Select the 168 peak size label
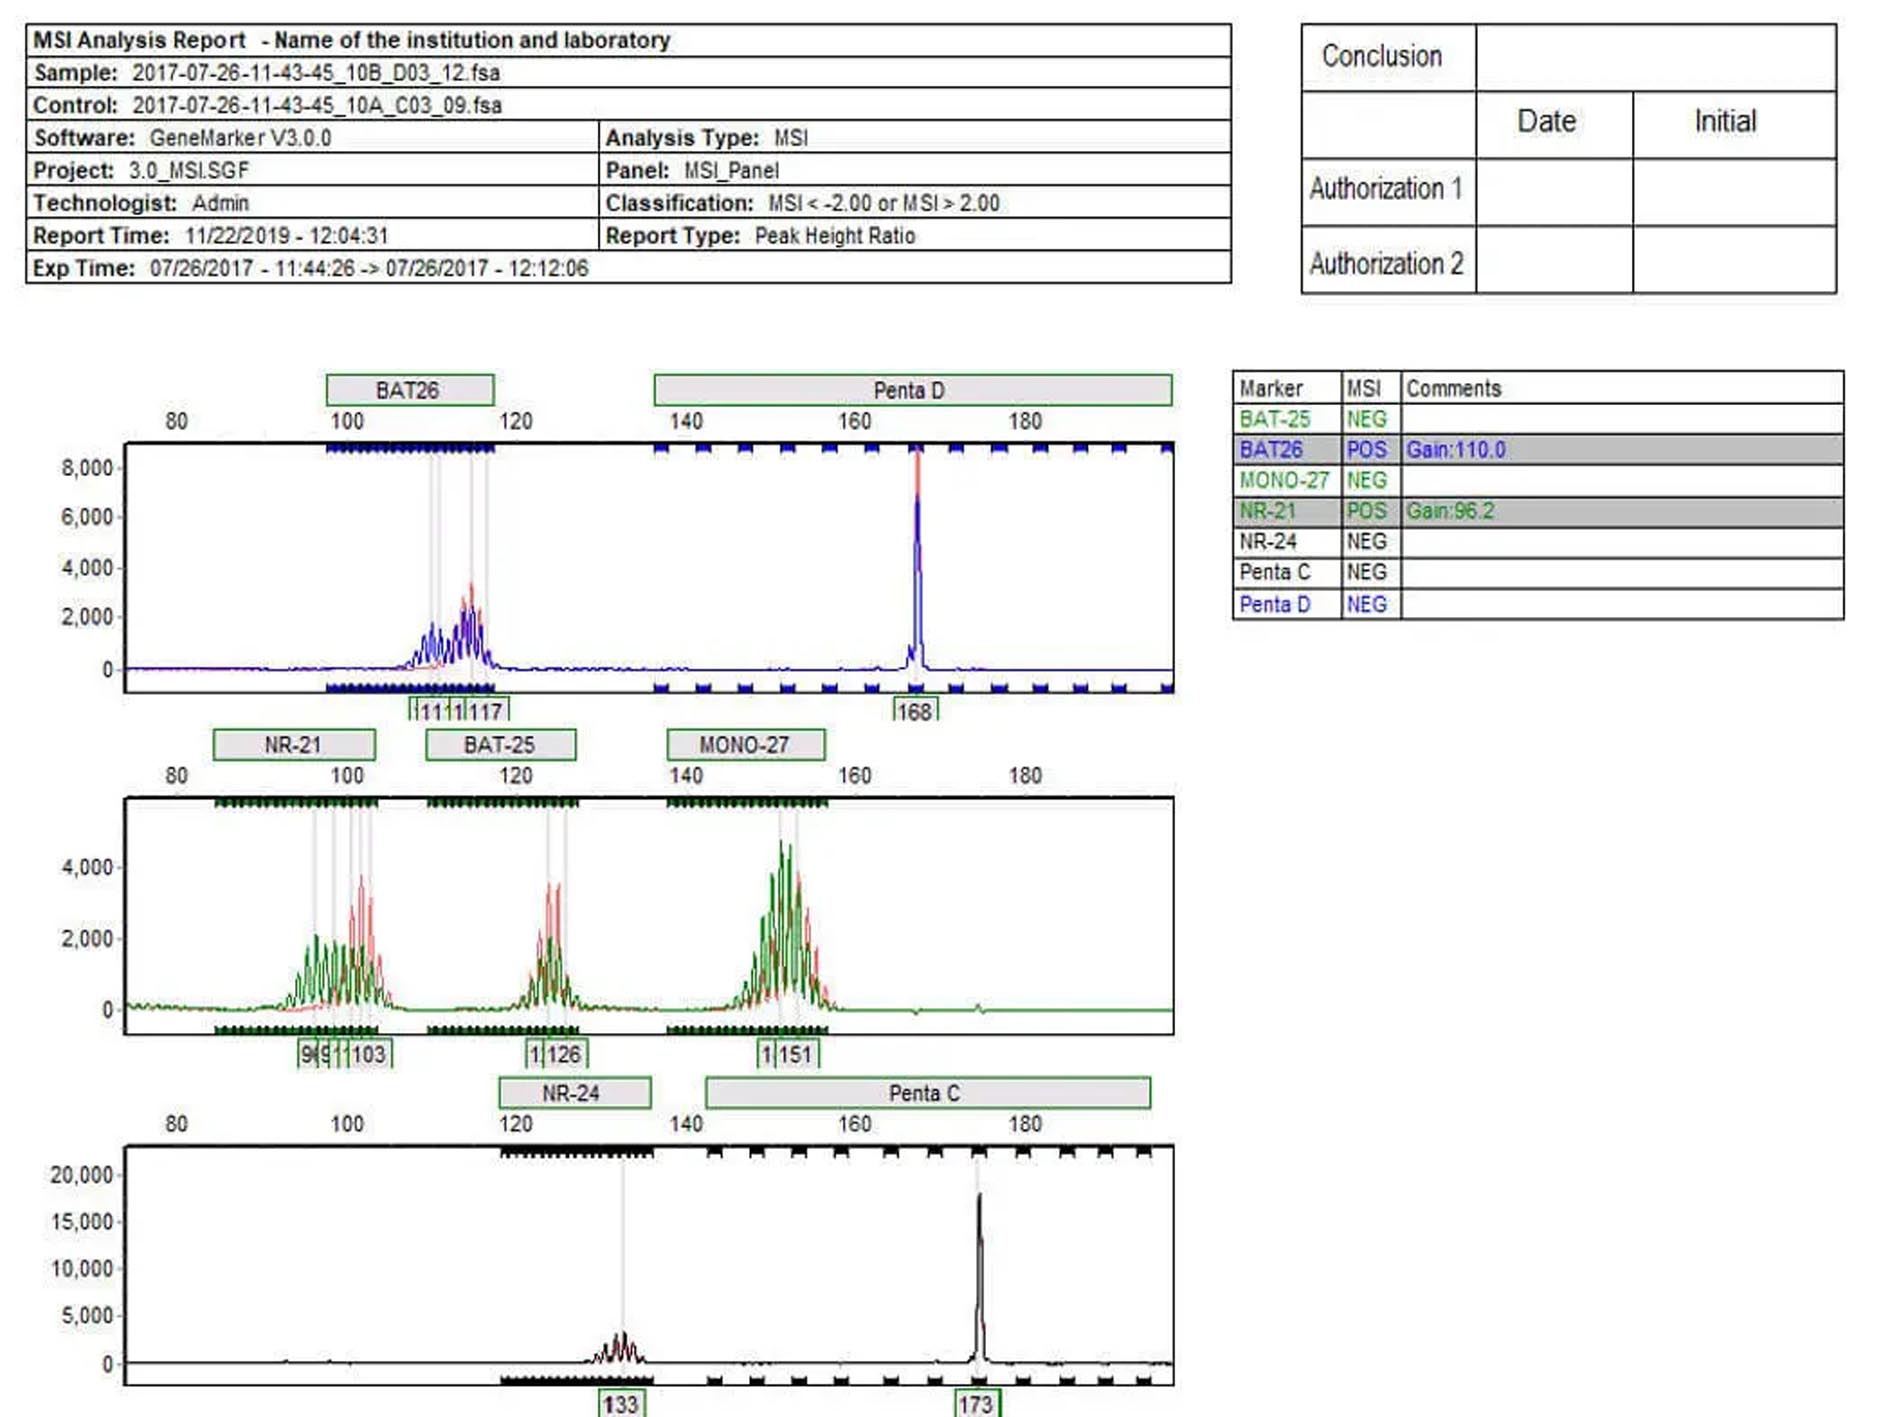The image size is (1890, 1417). (x=915, y=711)
